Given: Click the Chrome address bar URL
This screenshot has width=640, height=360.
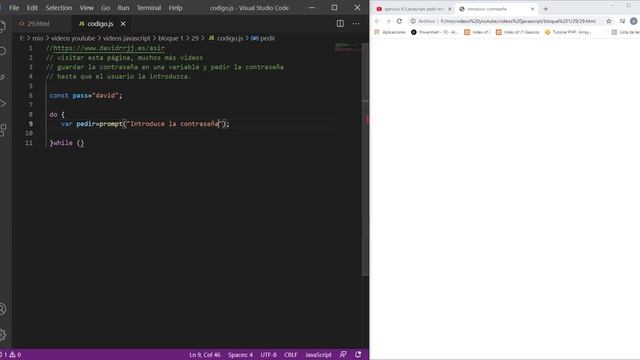Looking at the screenshot, I should (518, 21).
